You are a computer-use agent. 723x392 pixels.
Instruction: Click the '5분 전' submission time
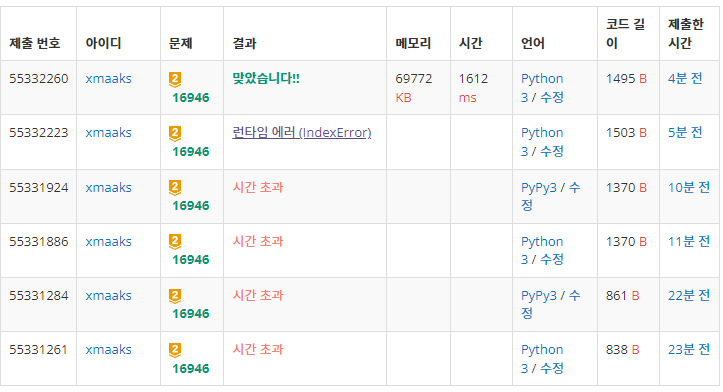click(x=685, y=133)
